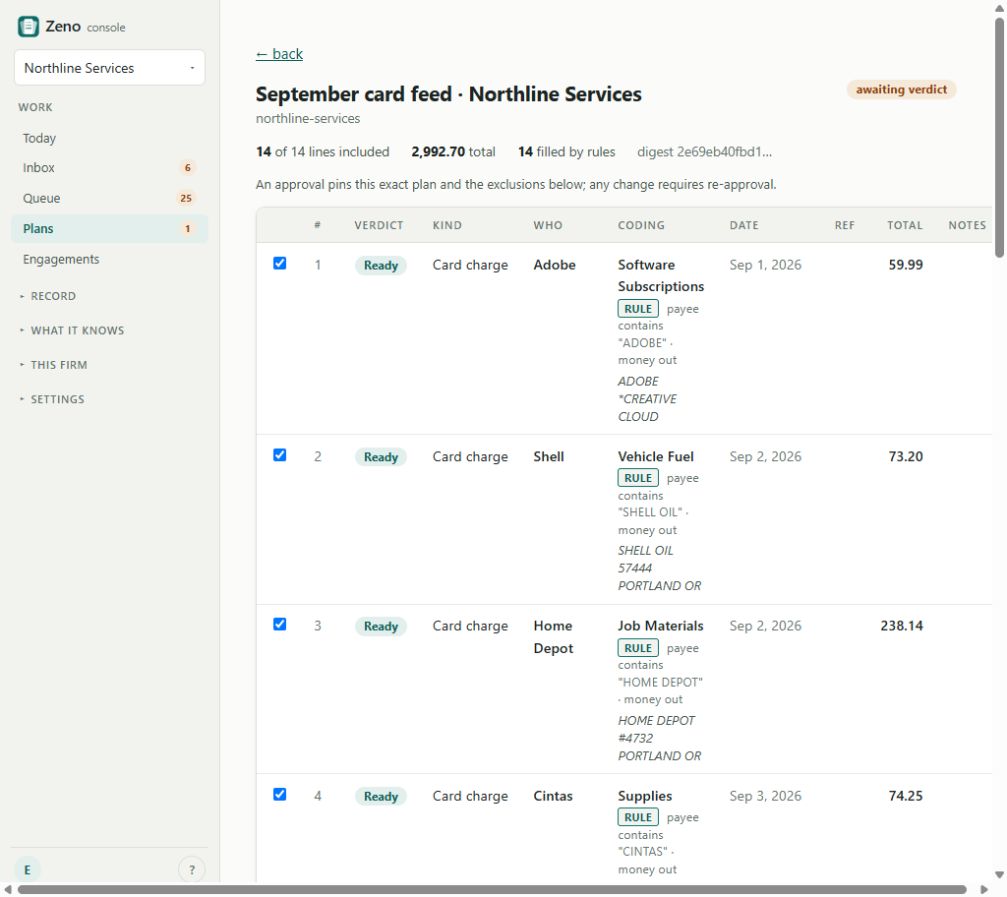The image size is (1007, 897).
Task: Click the awaiting verdict status pill
Action: [901, 89]
